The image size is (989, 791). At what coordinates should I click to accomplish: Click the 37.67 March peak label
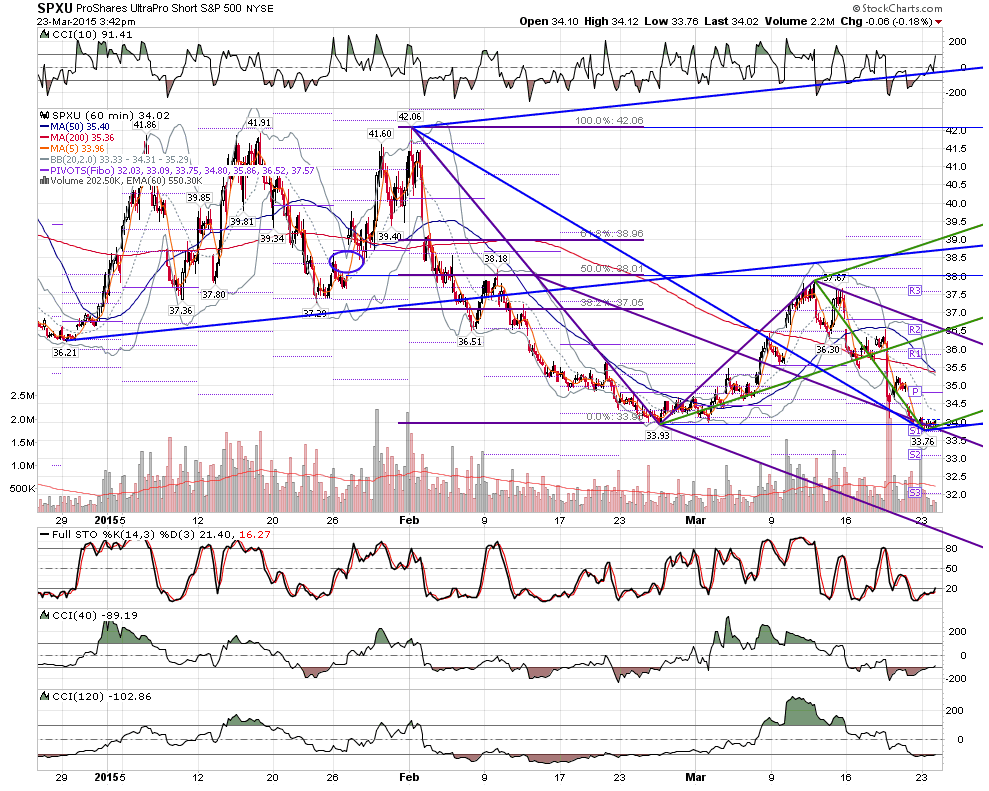pyautogui.click(x=835, y=278)
